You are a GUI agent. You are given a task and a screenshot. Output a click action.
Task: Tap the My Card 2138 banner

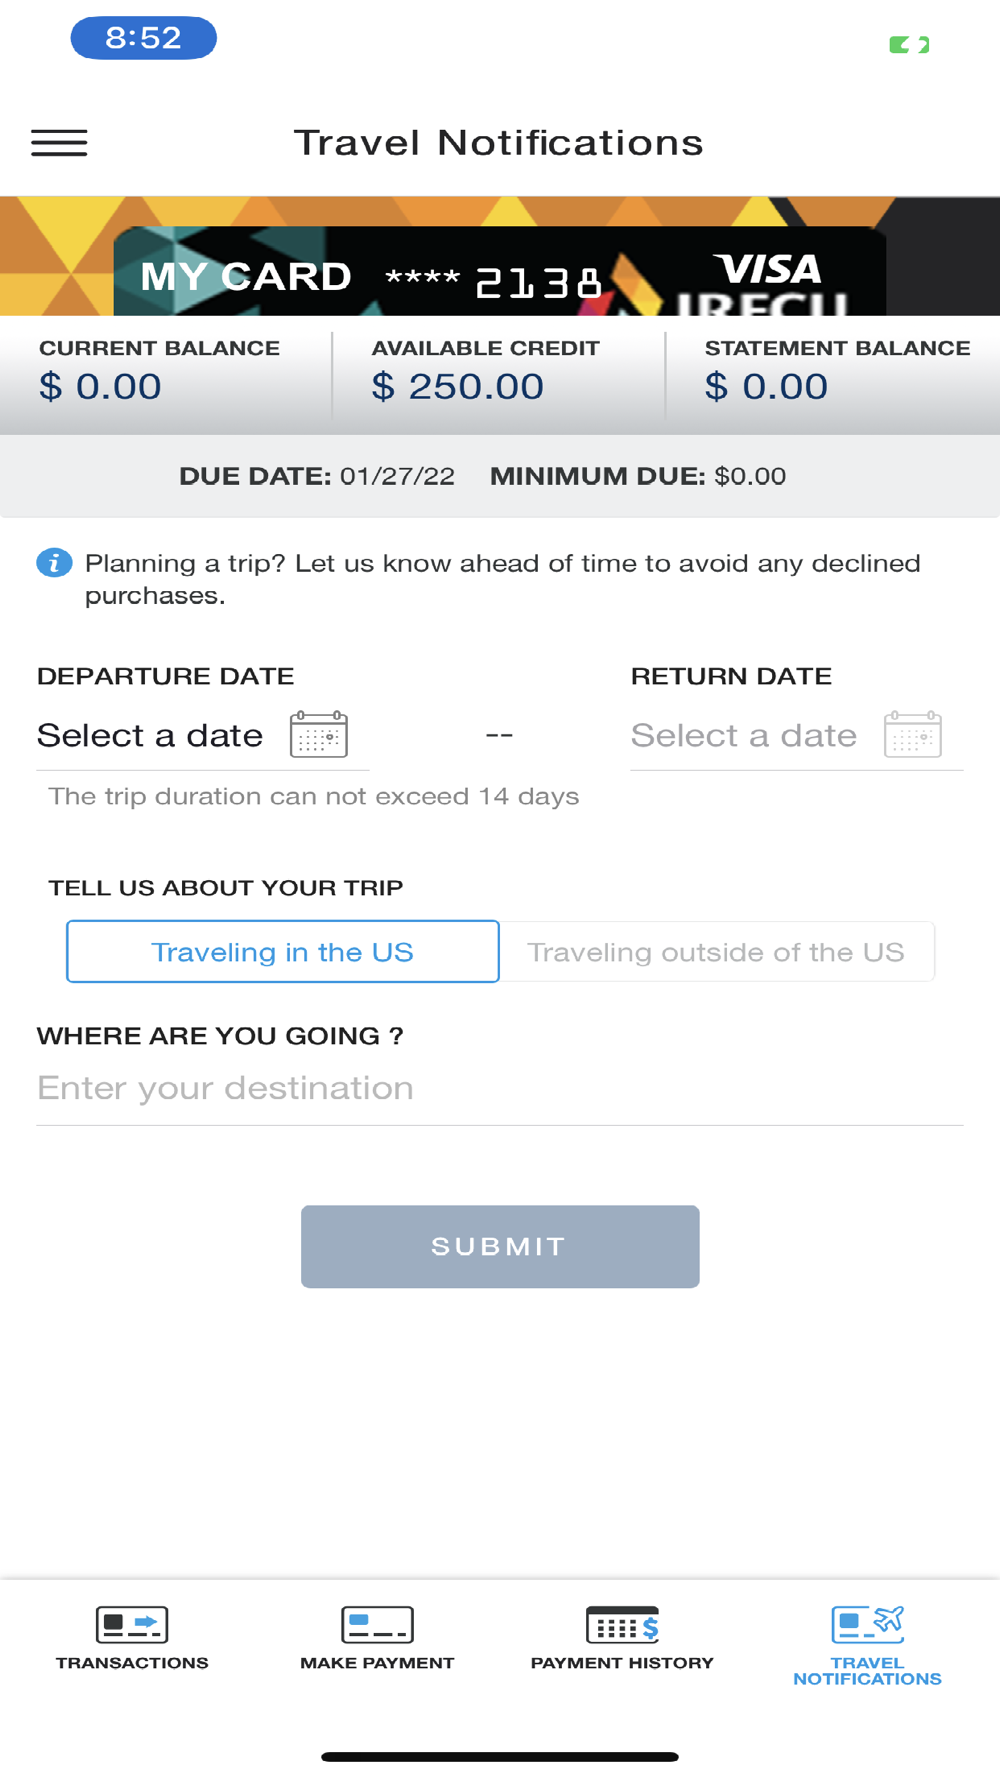click(500, 271)
